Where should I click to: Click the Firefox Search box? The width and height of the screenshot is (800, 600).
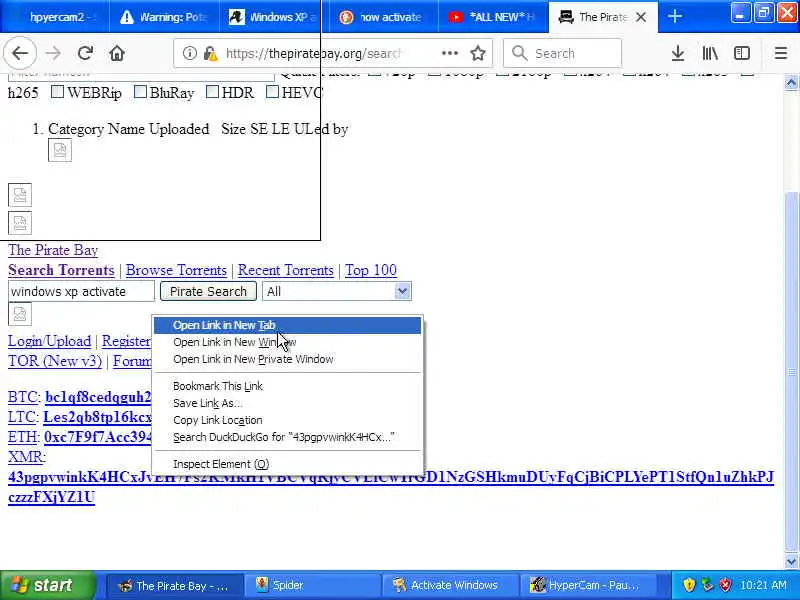coord(562,53)
